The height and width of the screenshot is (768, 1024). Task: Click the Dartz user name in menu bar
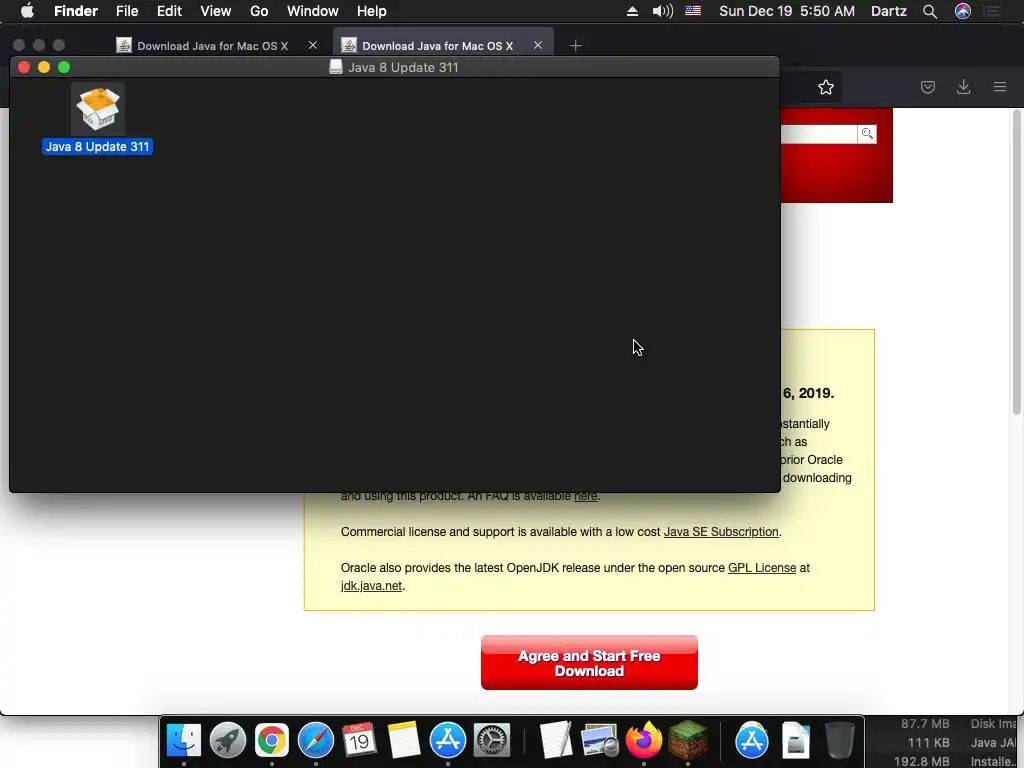click(889, 11)
